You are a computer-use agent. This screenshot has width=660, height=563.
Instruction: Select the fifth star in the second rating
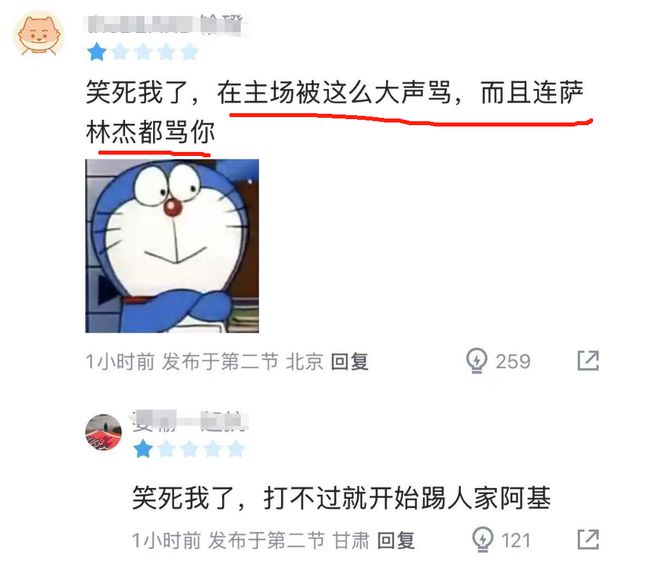tap(236, 449)
